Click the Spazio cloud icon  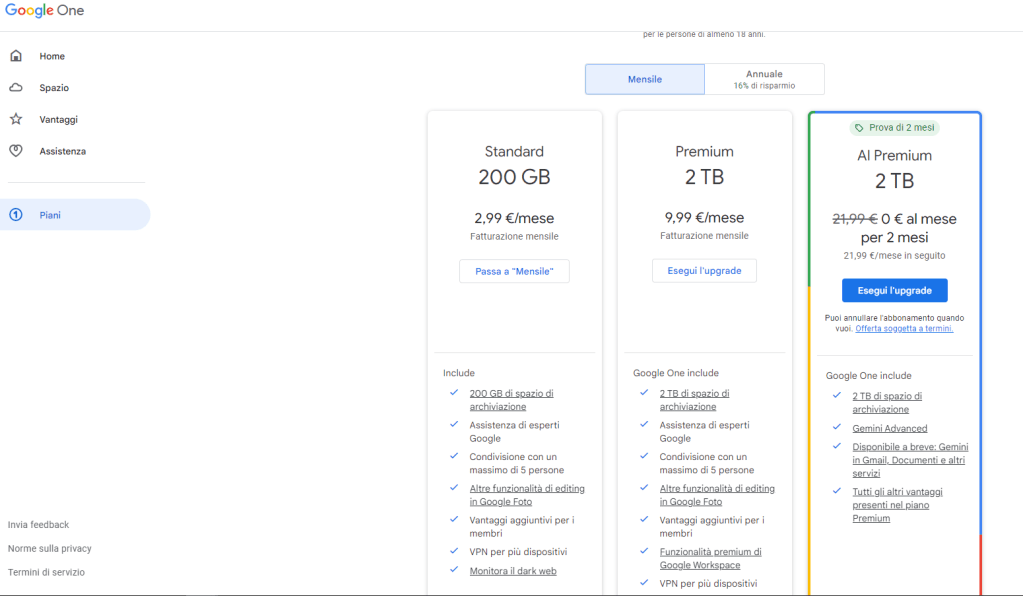point(16,88)
